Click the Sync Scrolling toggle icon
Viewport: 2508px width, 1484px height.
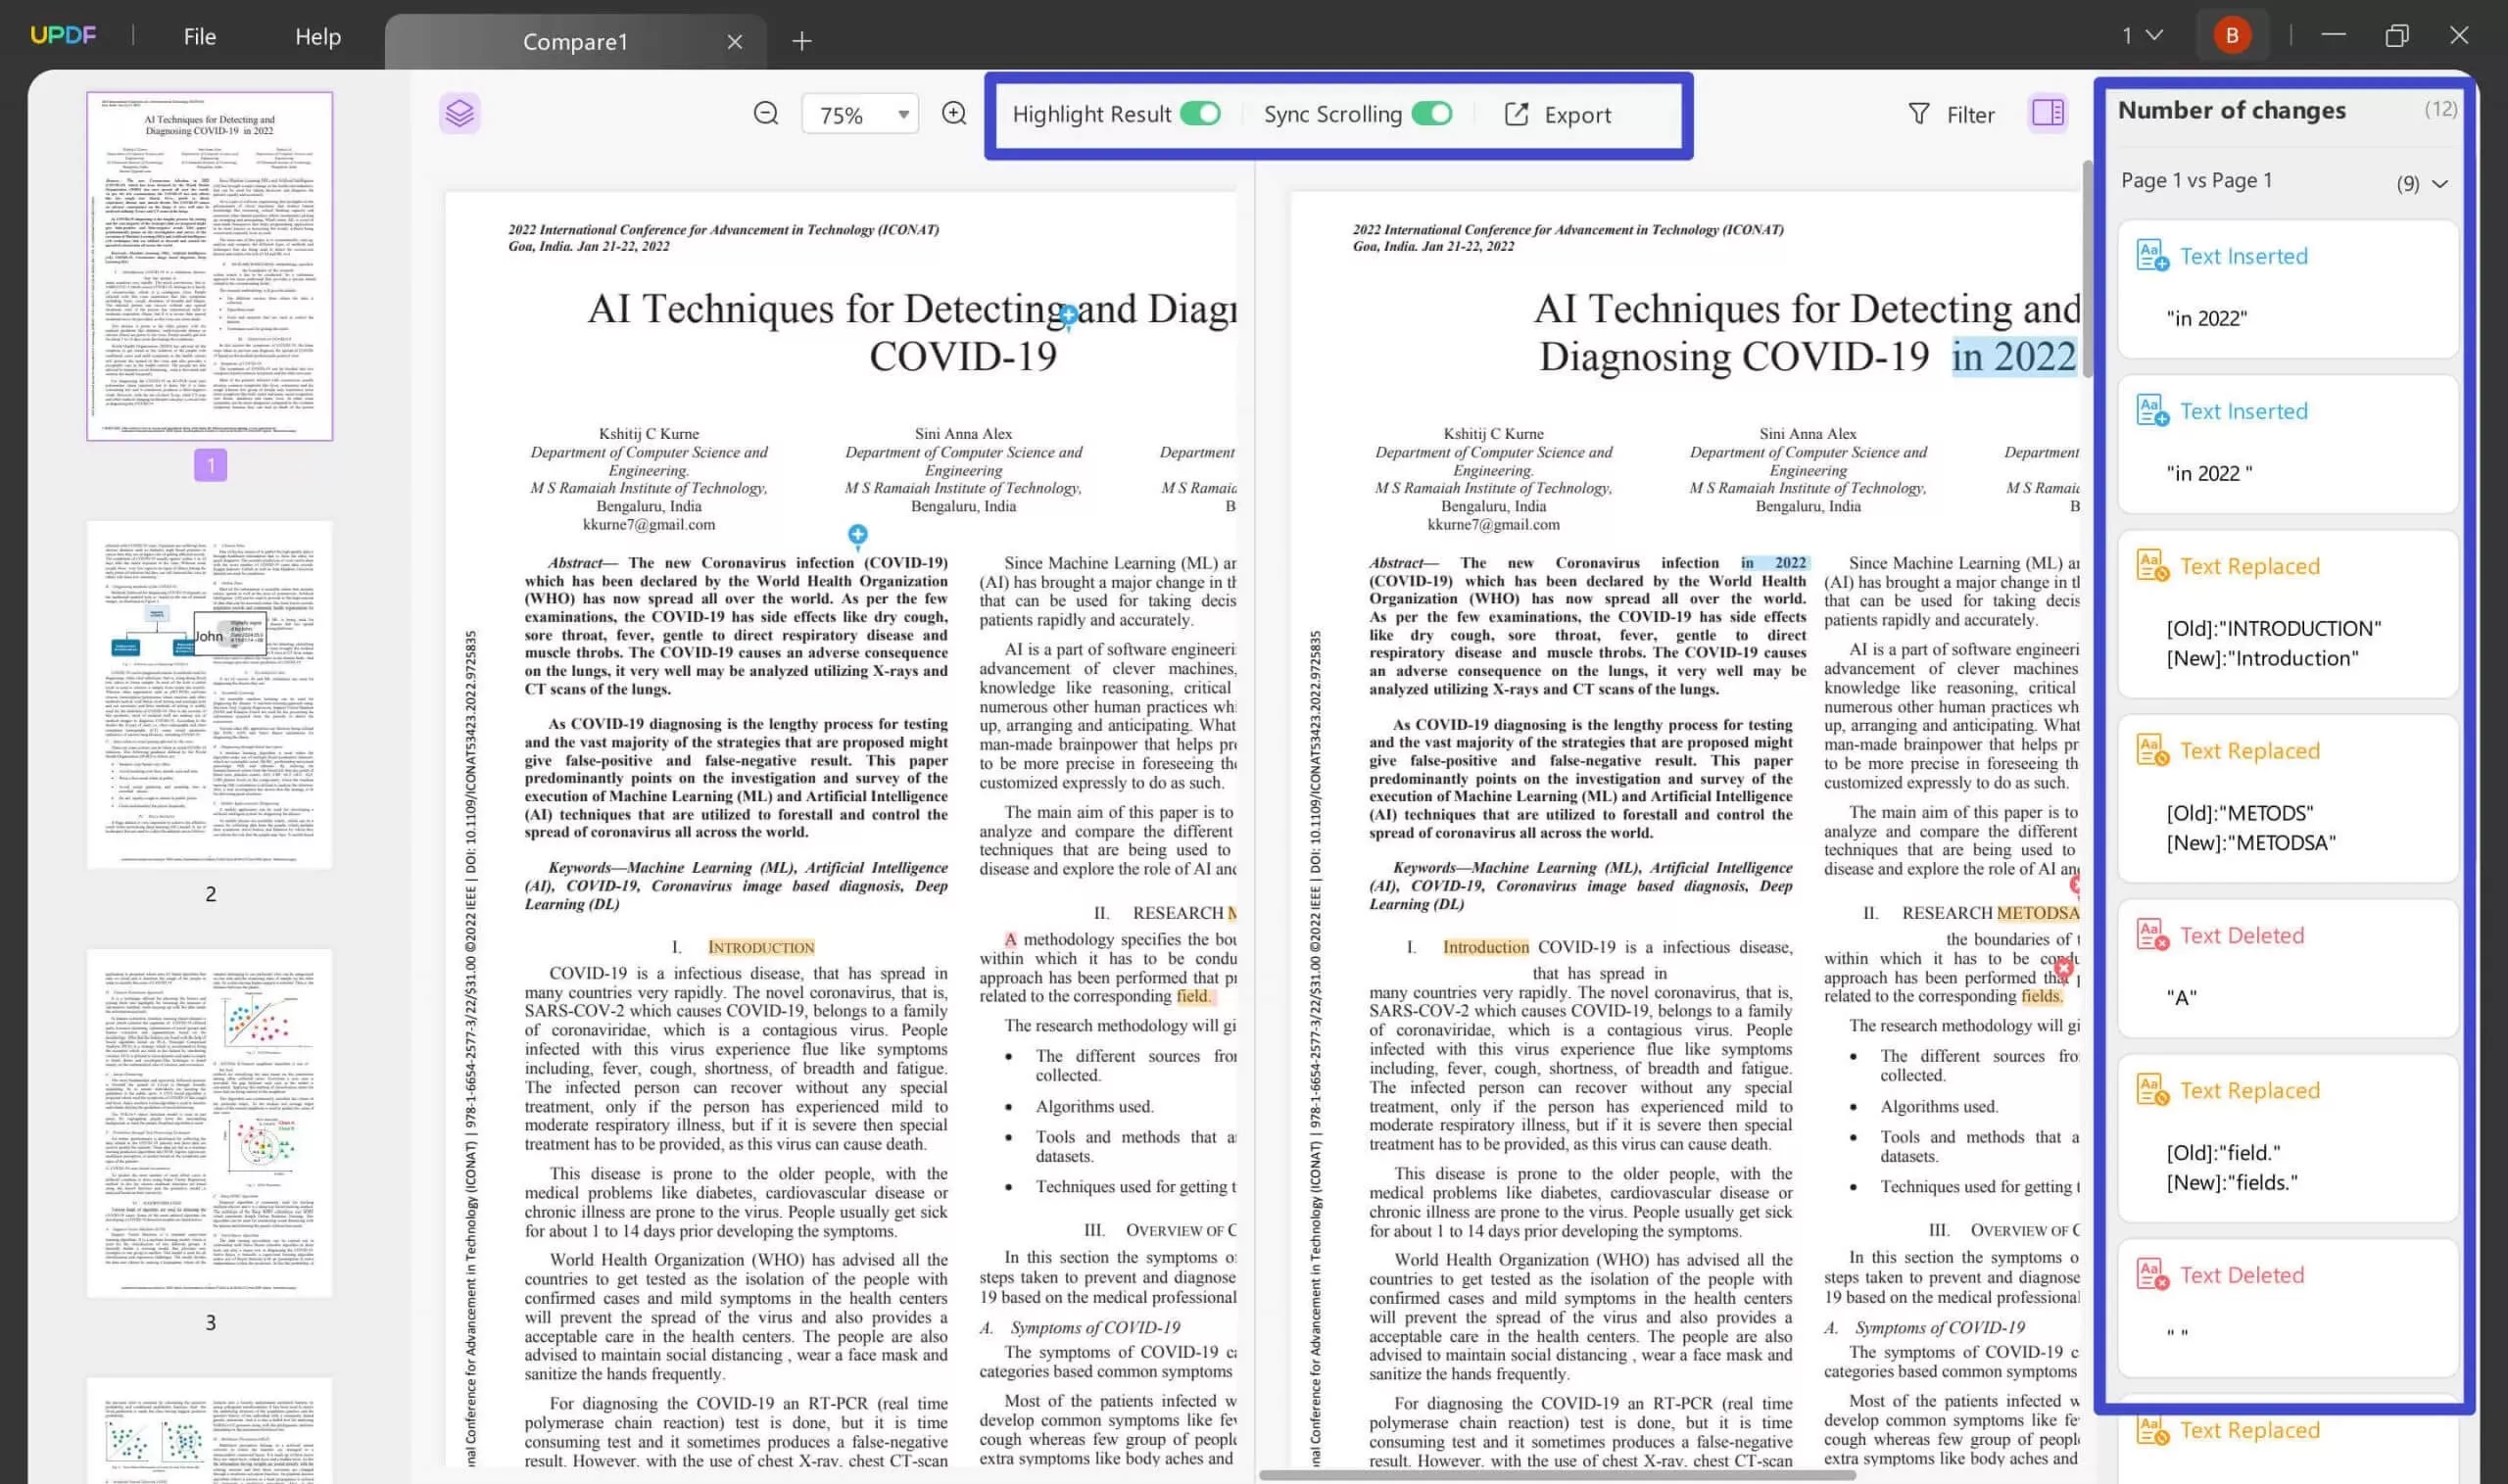pos(1432,113)
